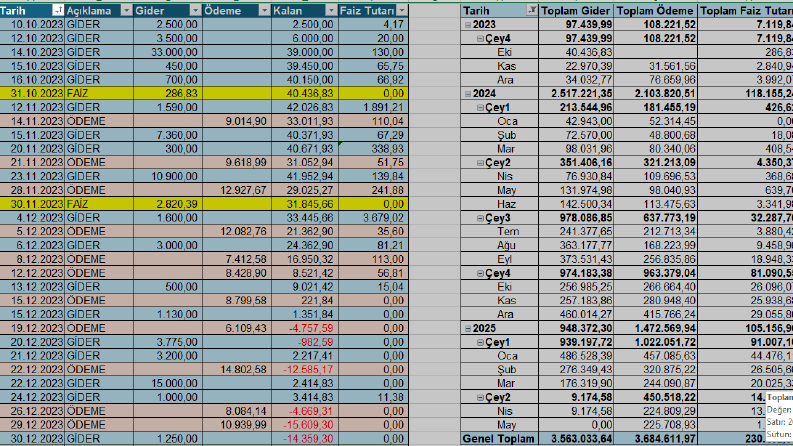Select the yellow Gider cell 2.820,39

[x=168, y=204]
